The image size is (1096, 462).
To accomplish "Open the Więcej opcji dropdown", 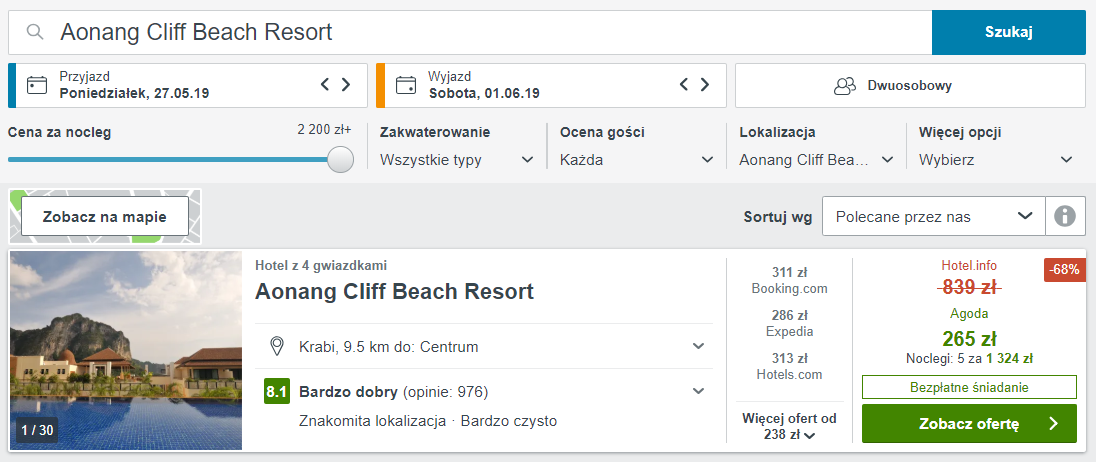I will click(x=996, y=160).
